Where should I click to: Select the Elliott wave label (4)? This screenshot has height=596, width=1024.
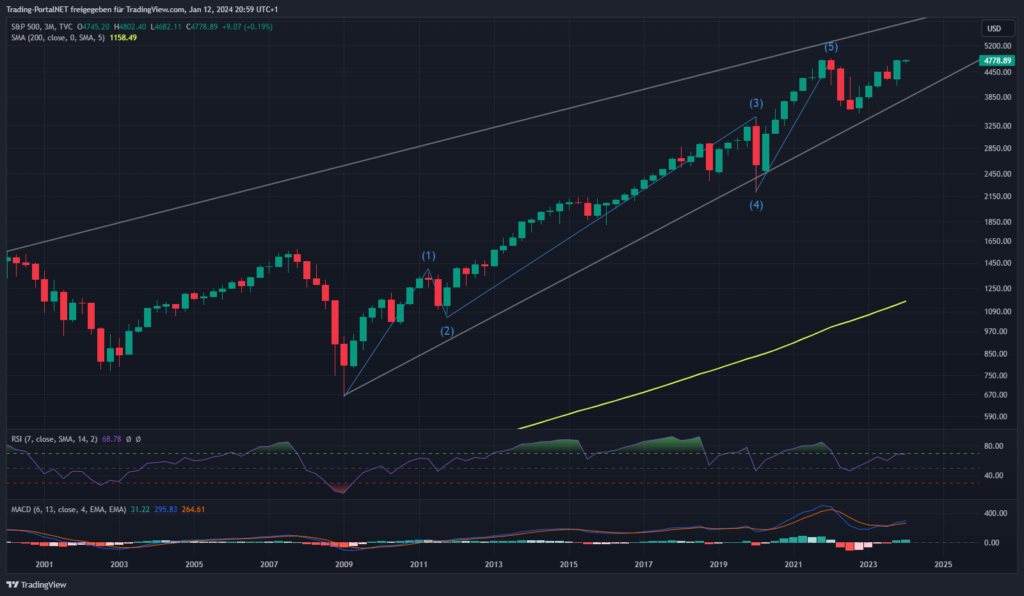(x=756, y=205)
